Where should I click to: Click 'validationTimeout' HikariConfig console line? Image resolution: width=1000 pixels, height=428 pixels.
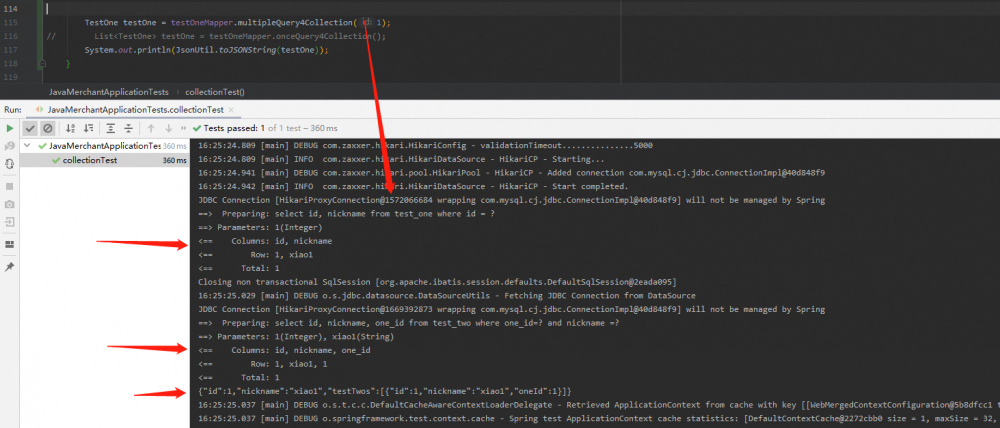coord(425,145)
